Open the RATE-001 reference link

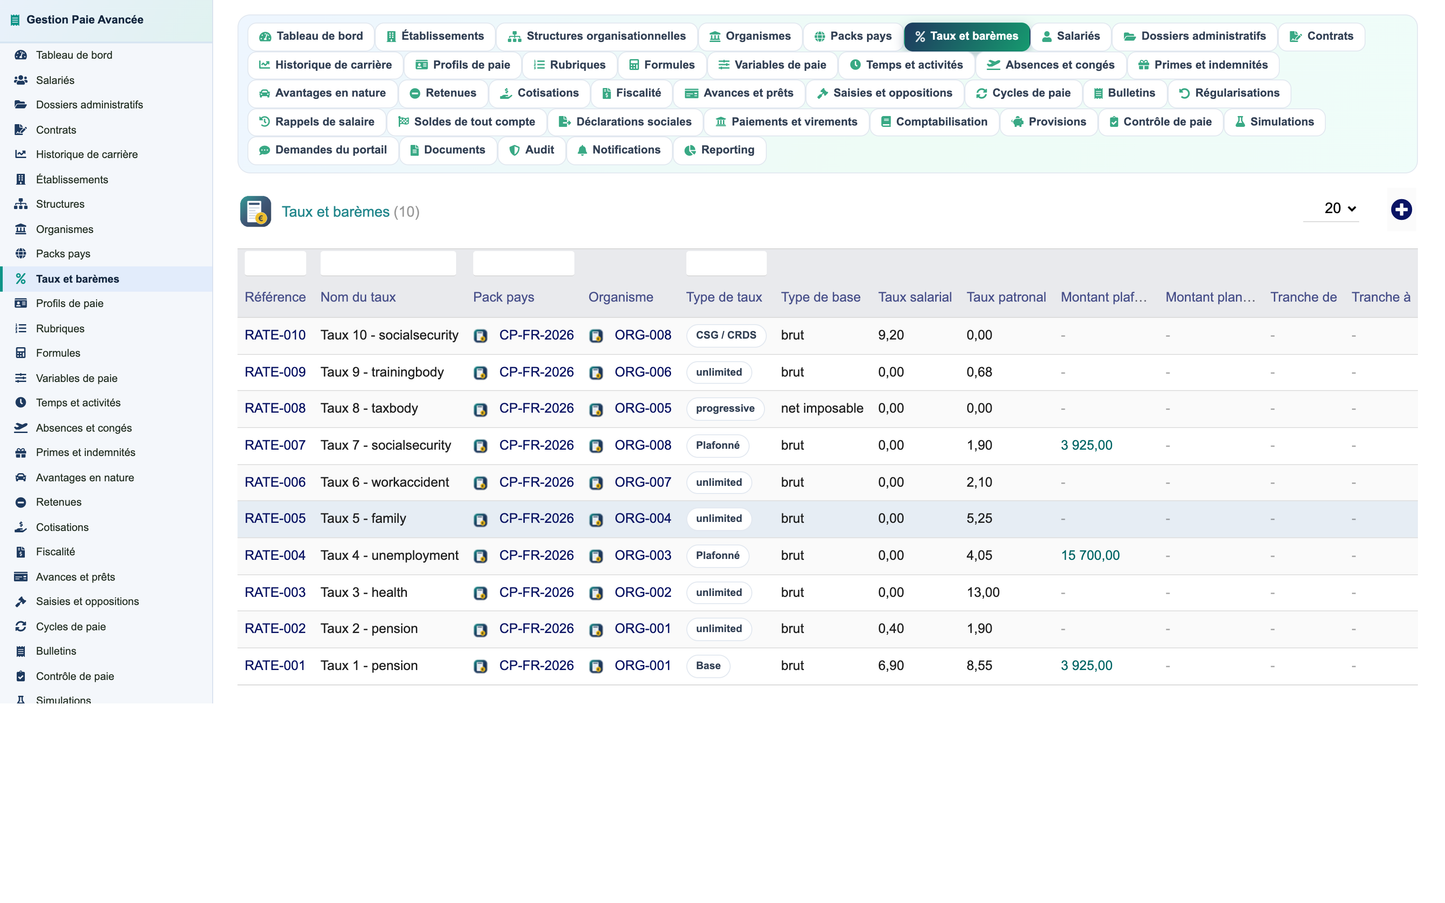pos(275,665)
